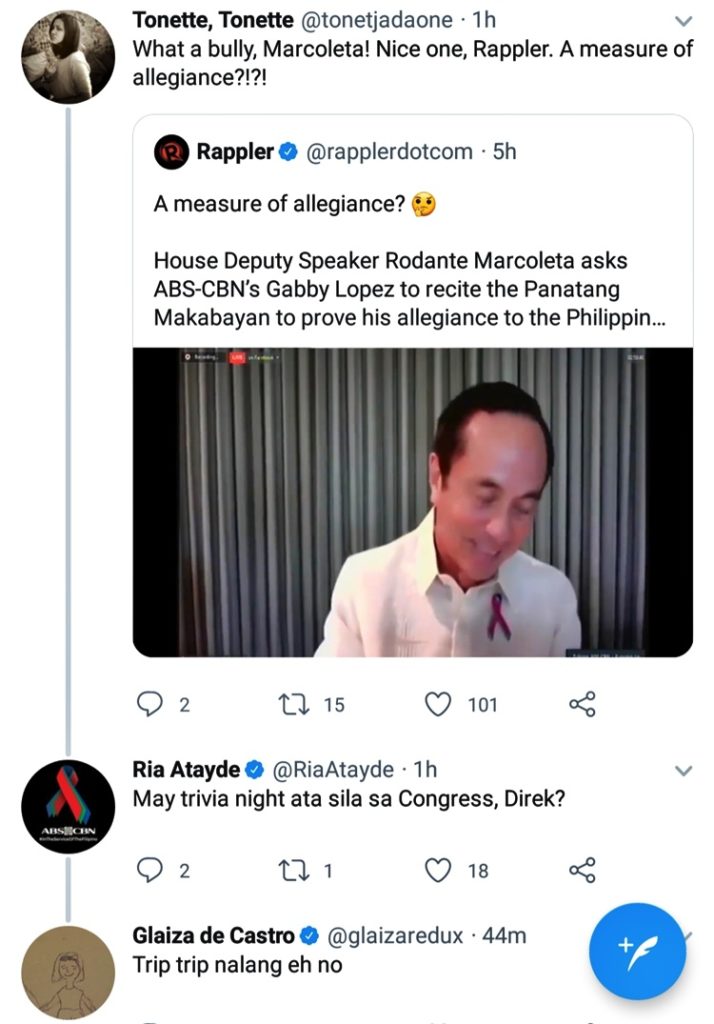Visit @glaizaredux profile handle
The height and width of the screenshot is (1024, 714).
tap(395, 936)
